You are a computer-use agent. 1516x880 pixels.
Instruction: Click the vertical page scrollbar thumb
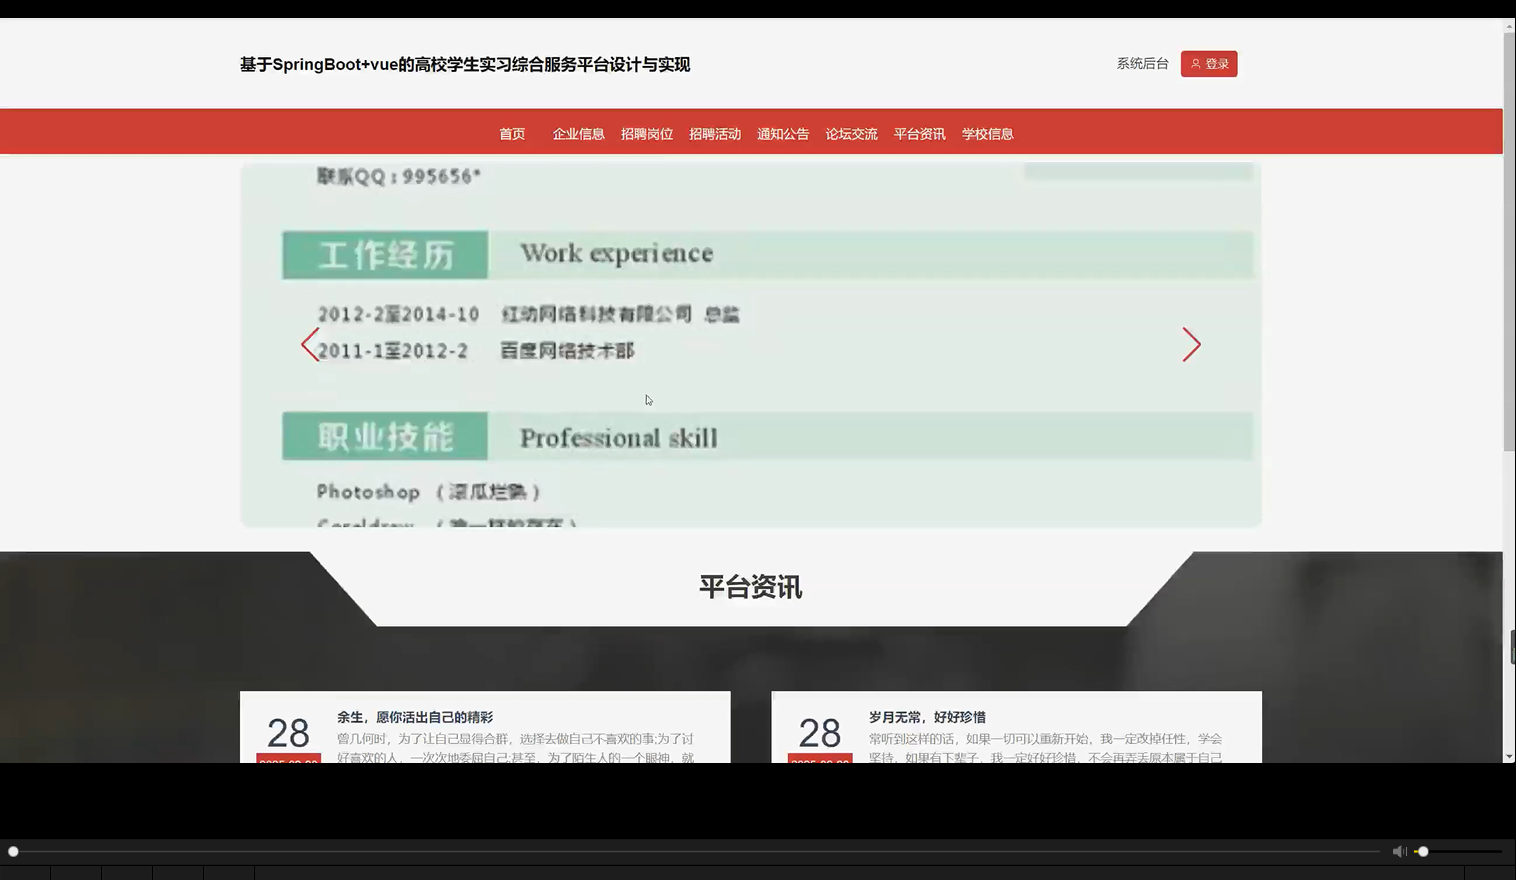click(1509, 241)
